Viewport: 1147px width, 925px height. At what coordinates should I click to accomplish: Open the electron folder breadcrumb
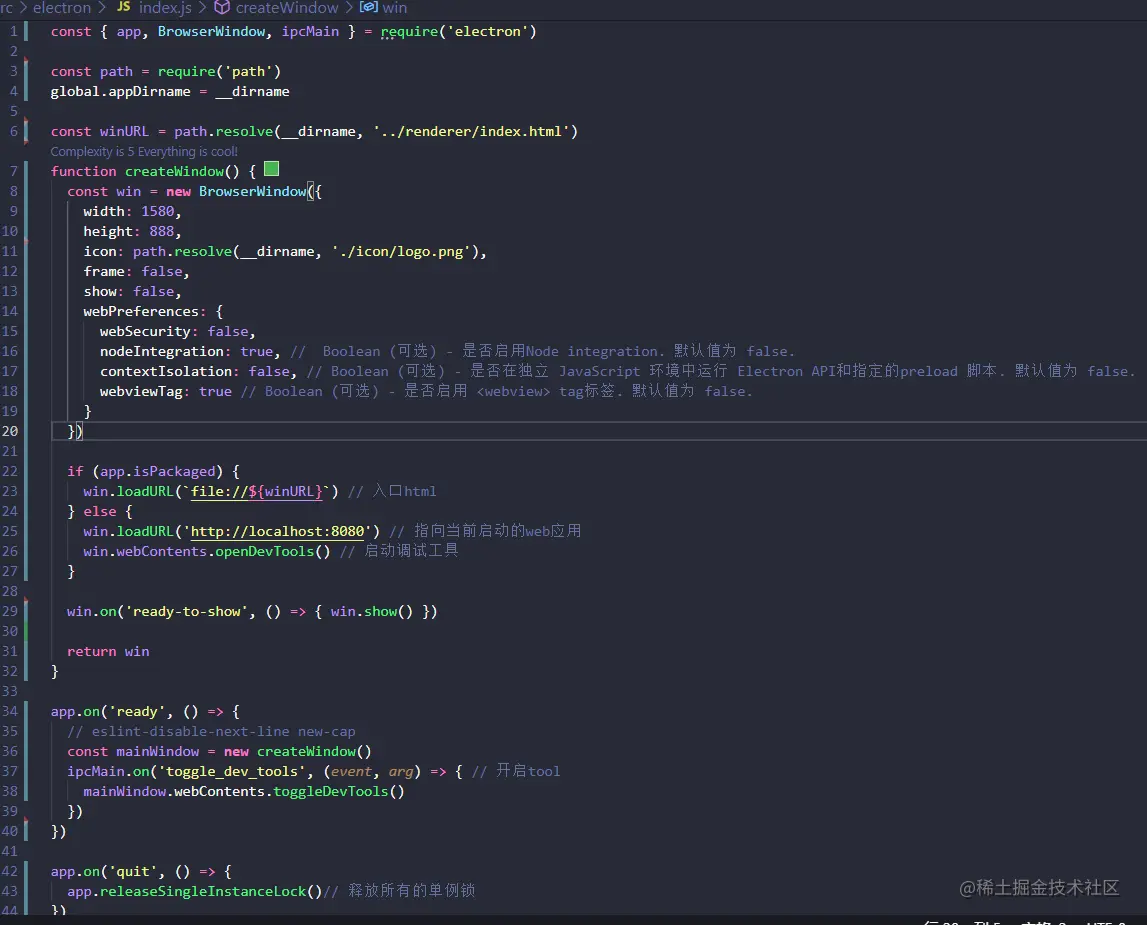(61, 8)
